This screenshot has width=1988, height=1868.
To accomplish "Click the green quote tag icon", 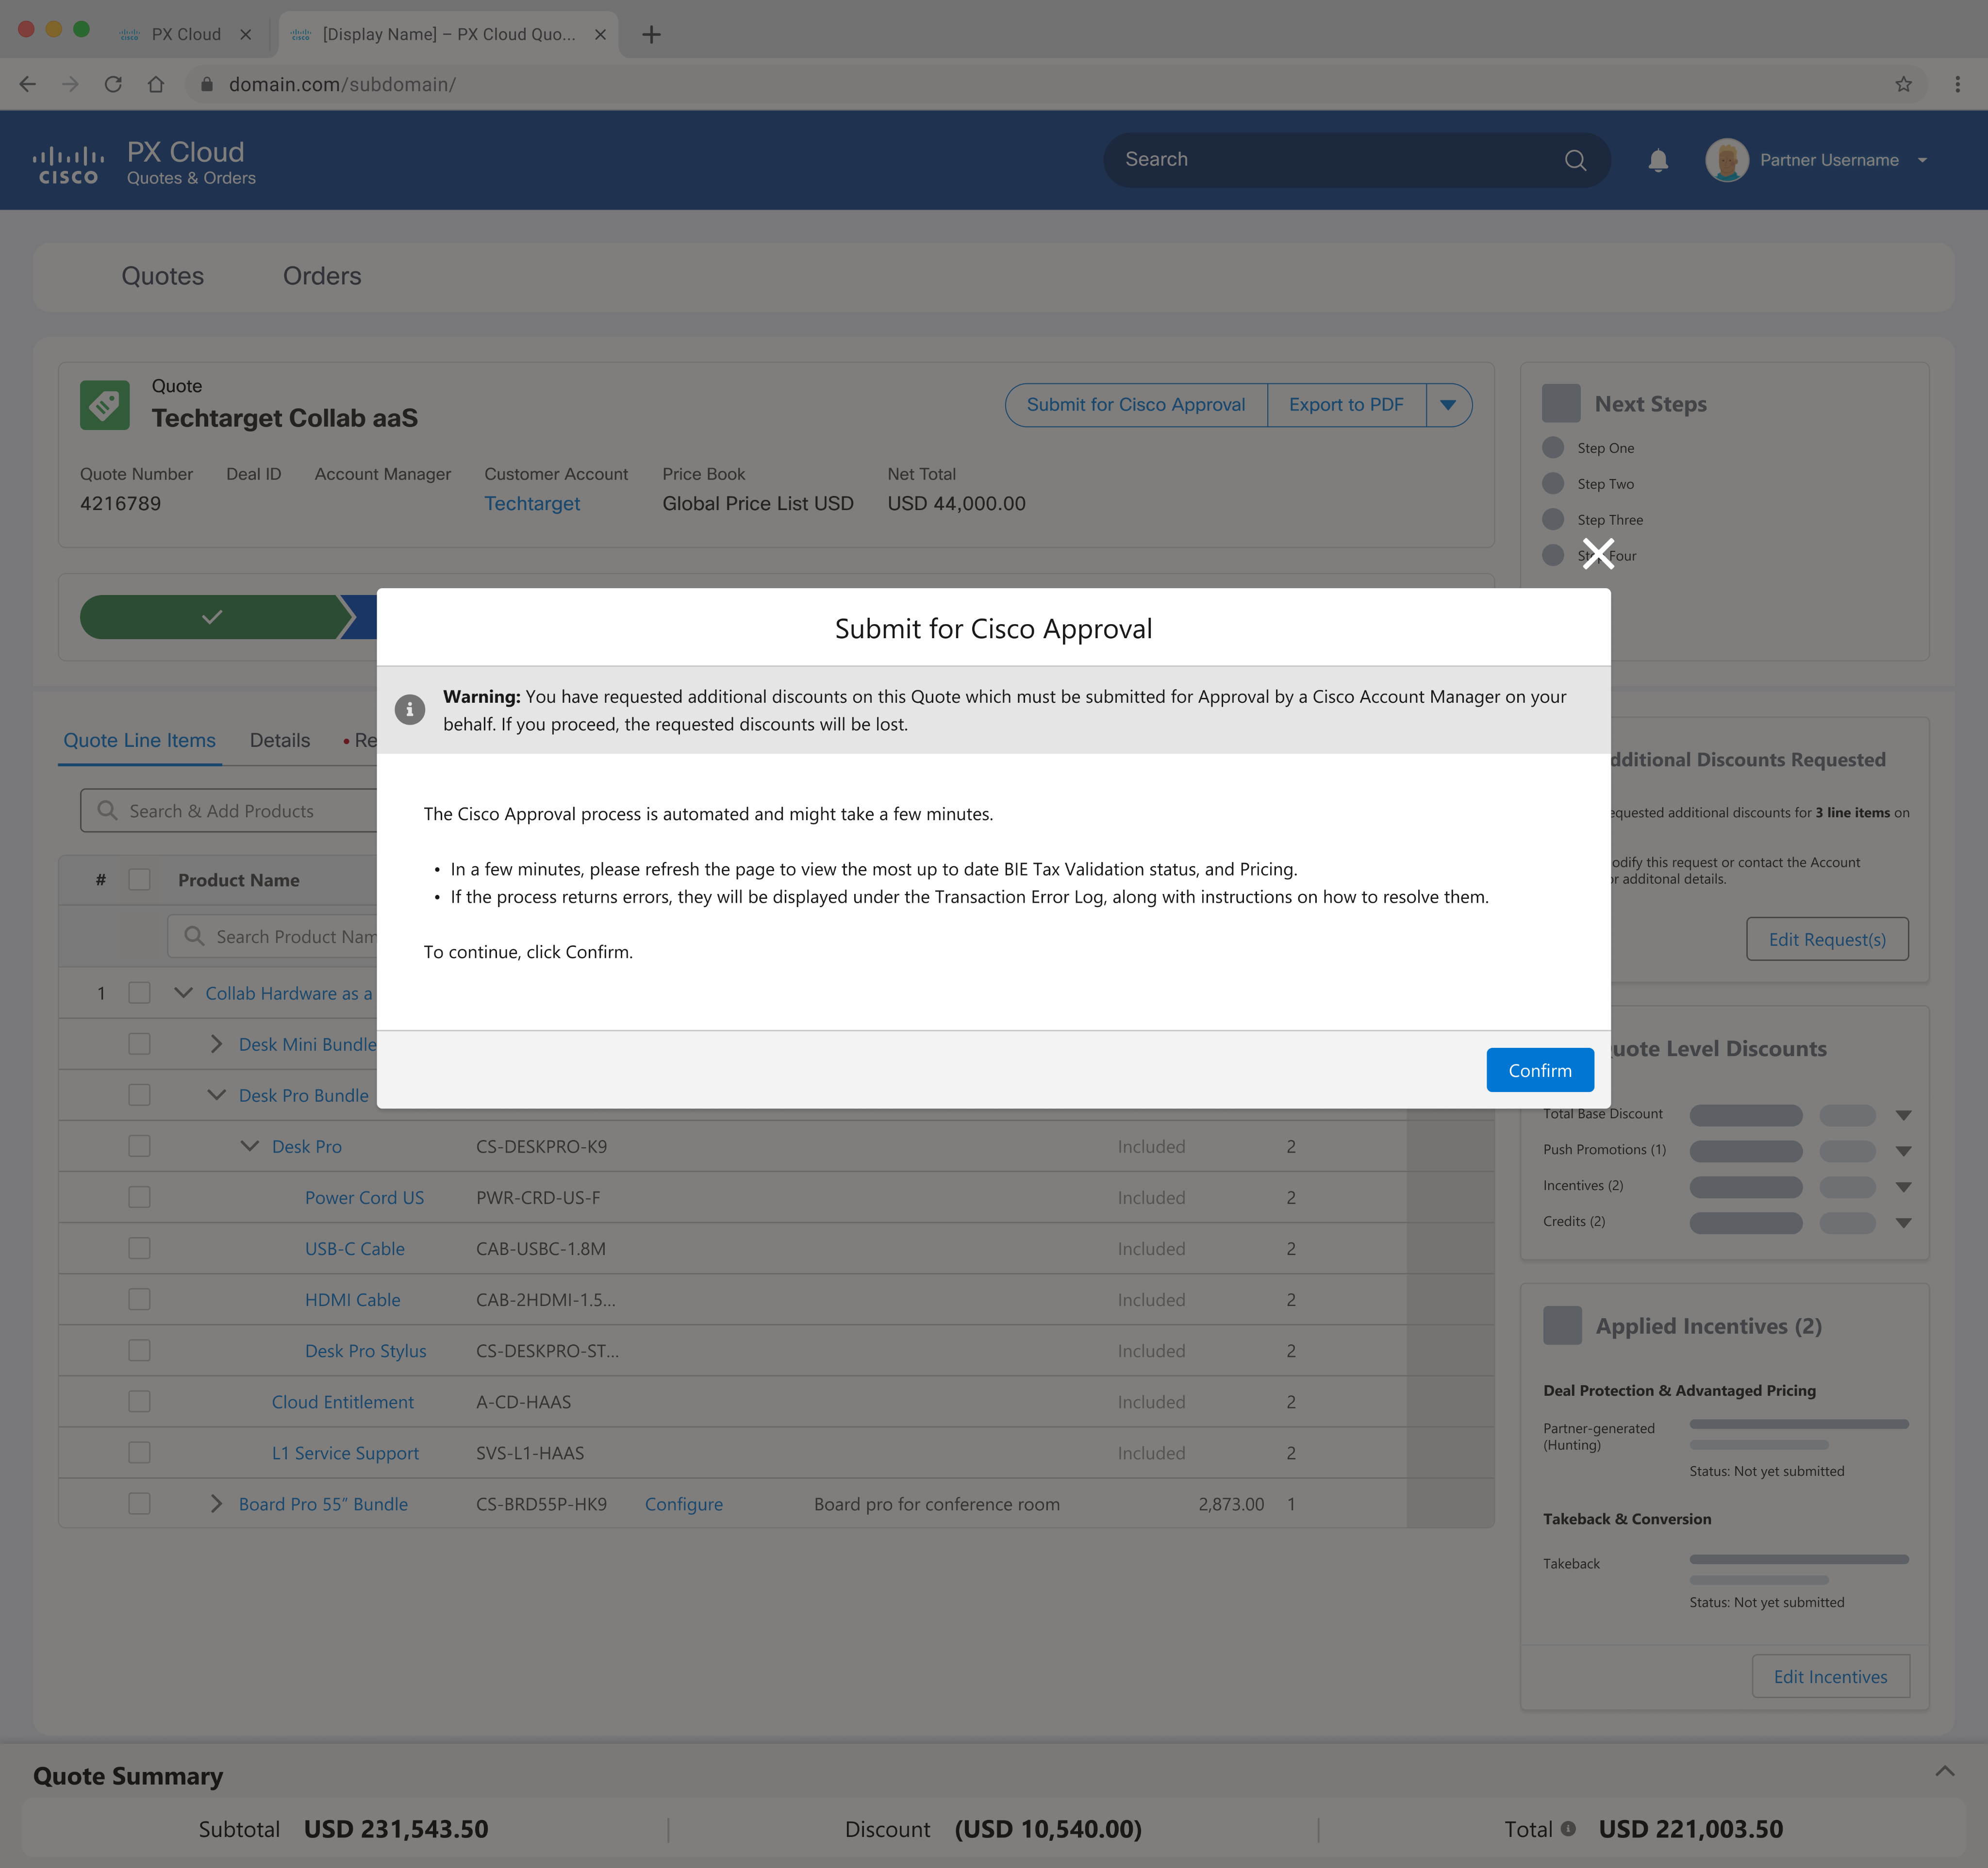I will point(105,405).
